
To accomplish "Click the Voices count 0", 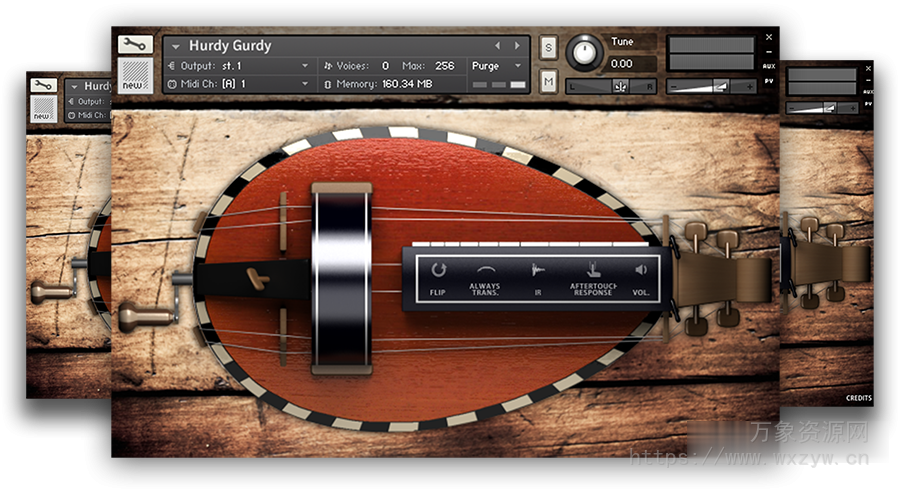I will 385,66.
